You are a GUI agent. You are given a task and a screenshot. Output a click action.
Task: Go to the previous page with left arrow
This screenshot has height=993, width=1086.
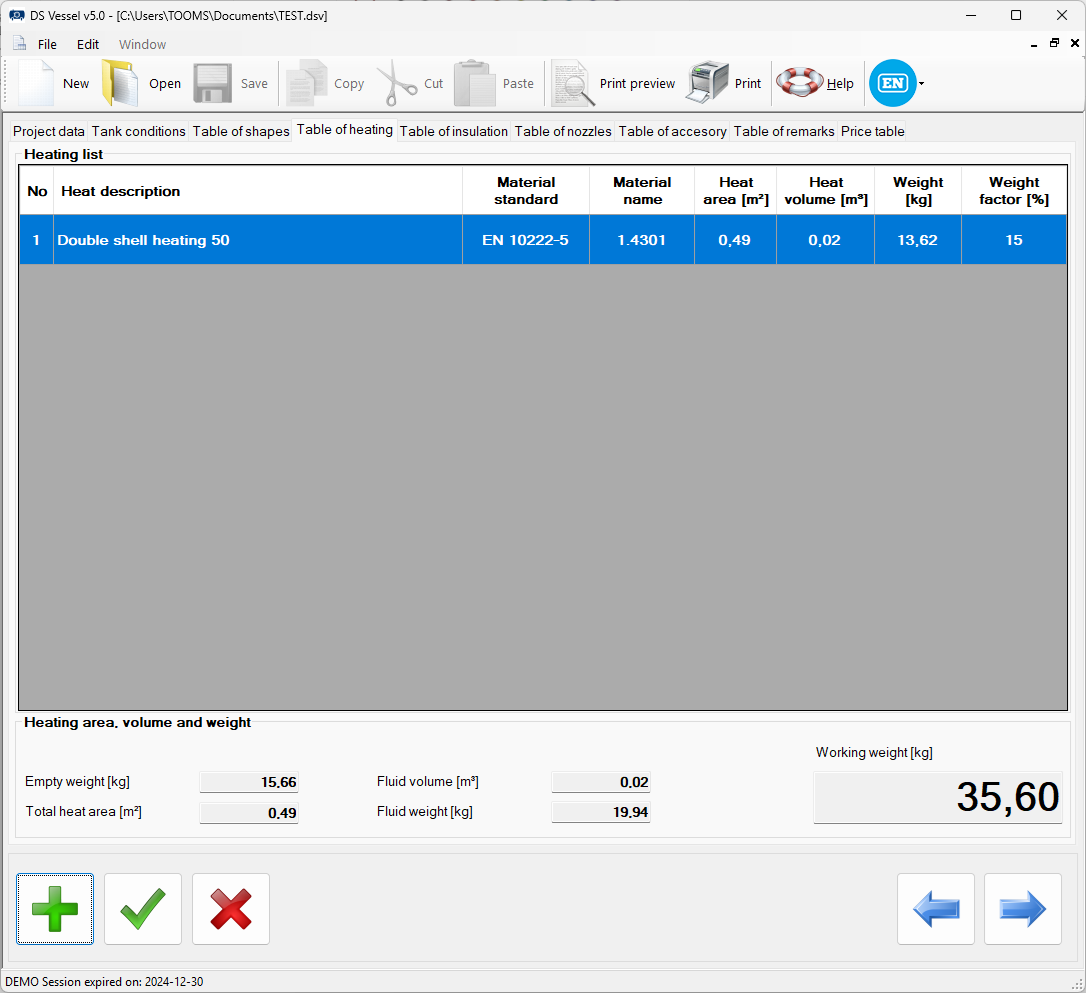(936, 909)
